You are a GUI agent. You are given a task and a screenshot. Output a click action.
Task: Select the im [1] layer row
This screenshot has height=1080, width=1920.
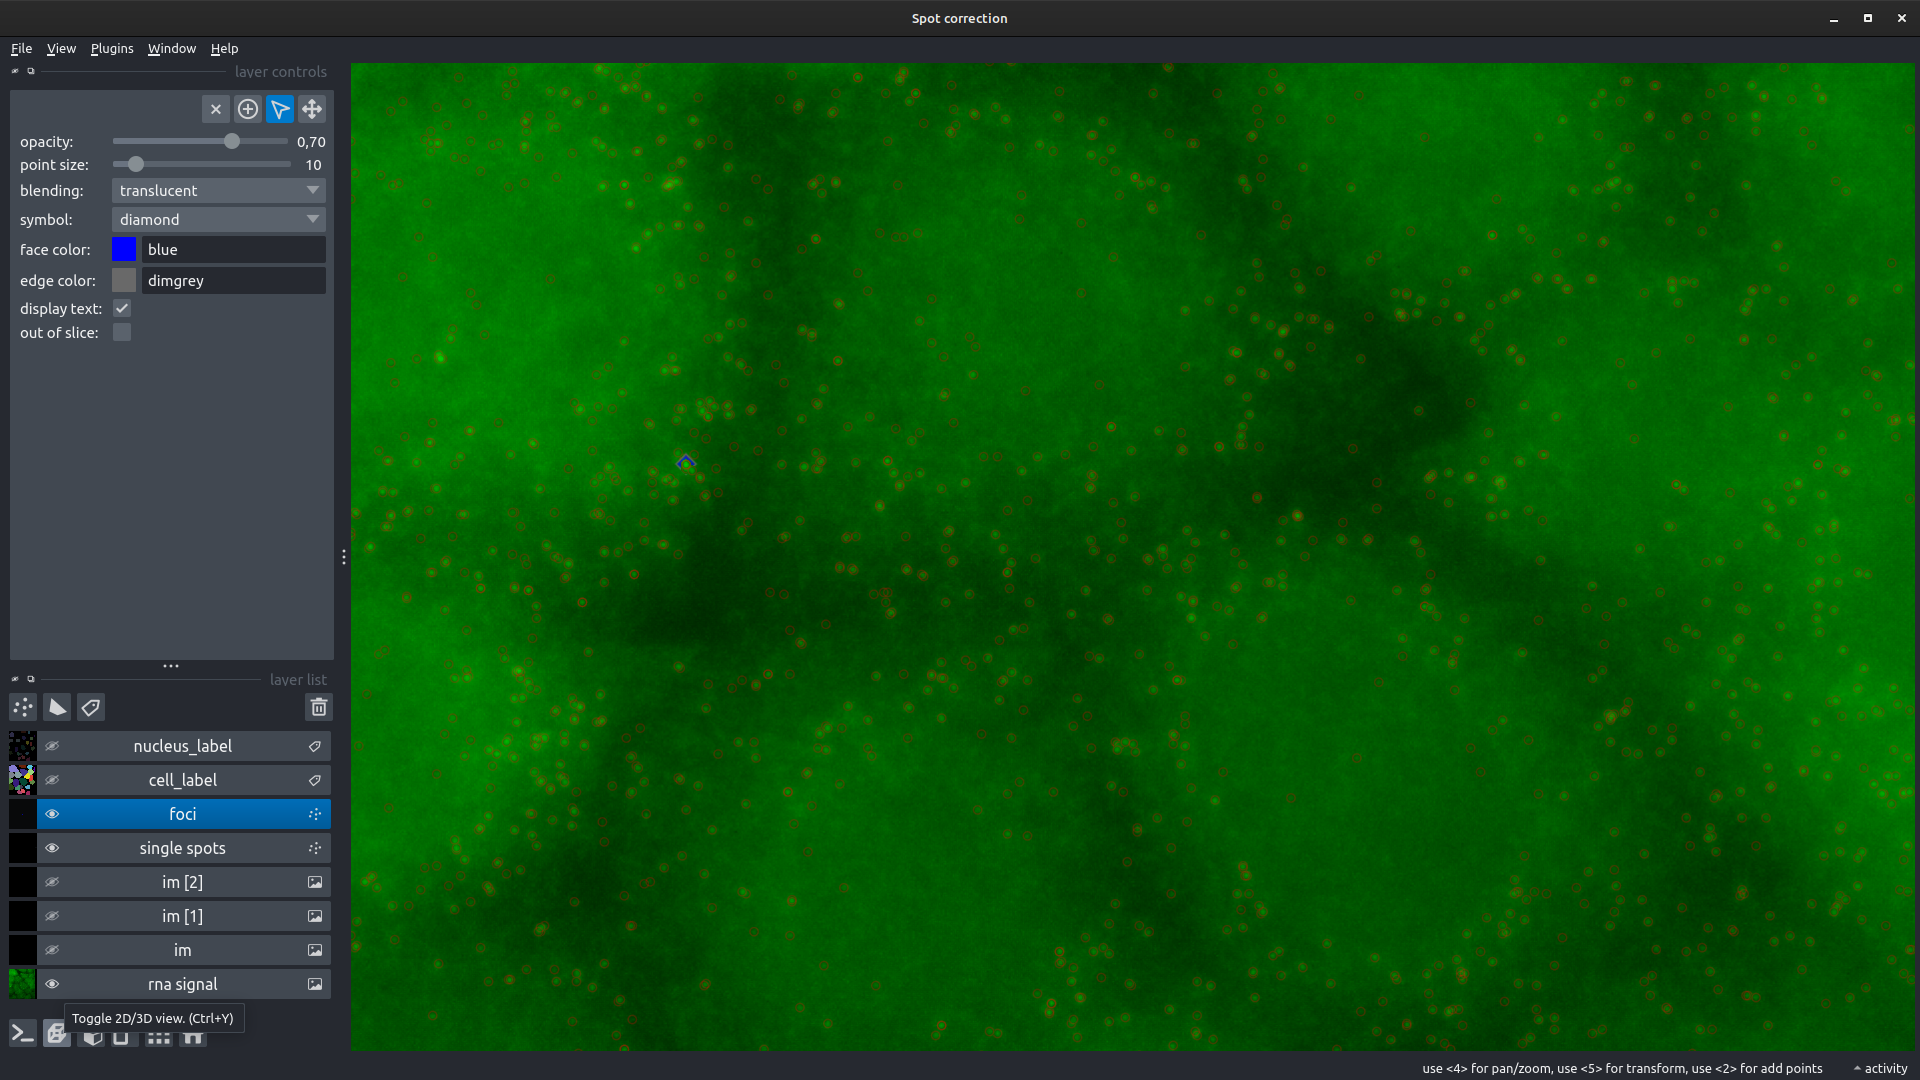click(x=183, y=917)
